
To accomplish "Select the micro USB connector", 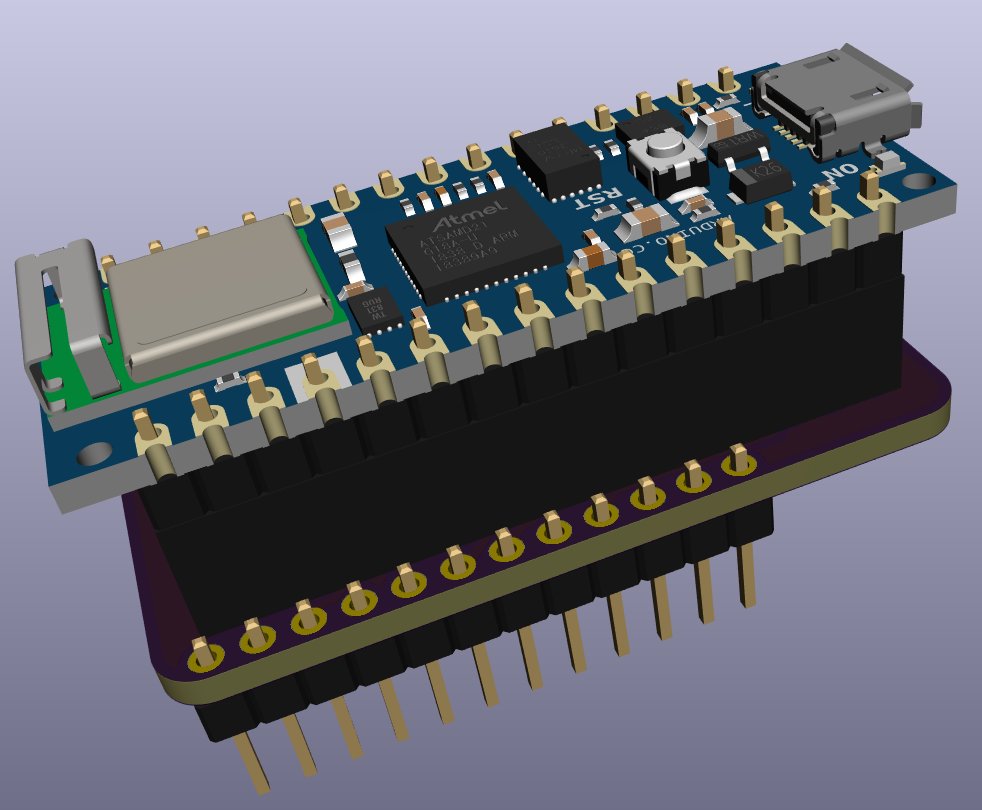I will tap(836, 100).
